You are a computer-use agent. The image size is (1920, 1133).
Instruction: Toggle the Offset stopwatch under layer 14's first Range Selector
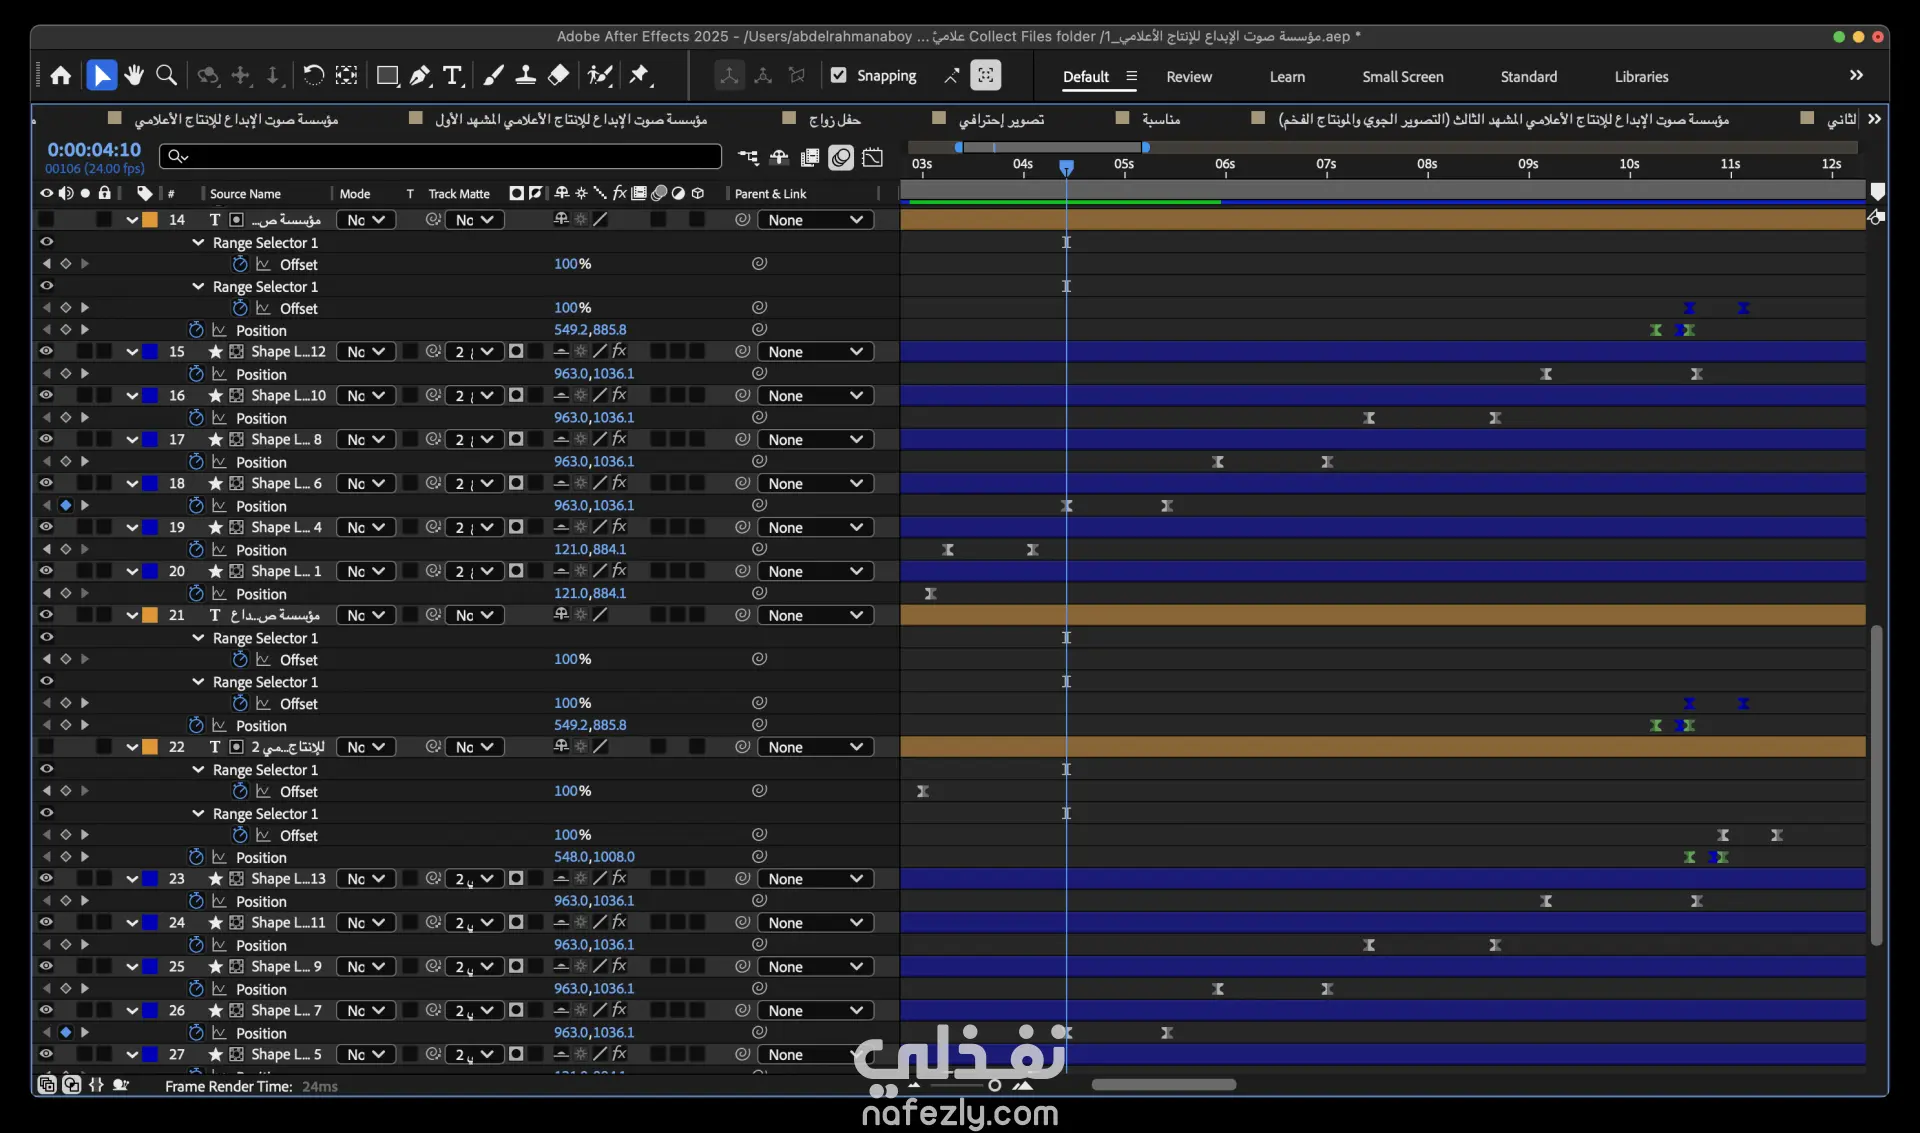tap(240, 265)
